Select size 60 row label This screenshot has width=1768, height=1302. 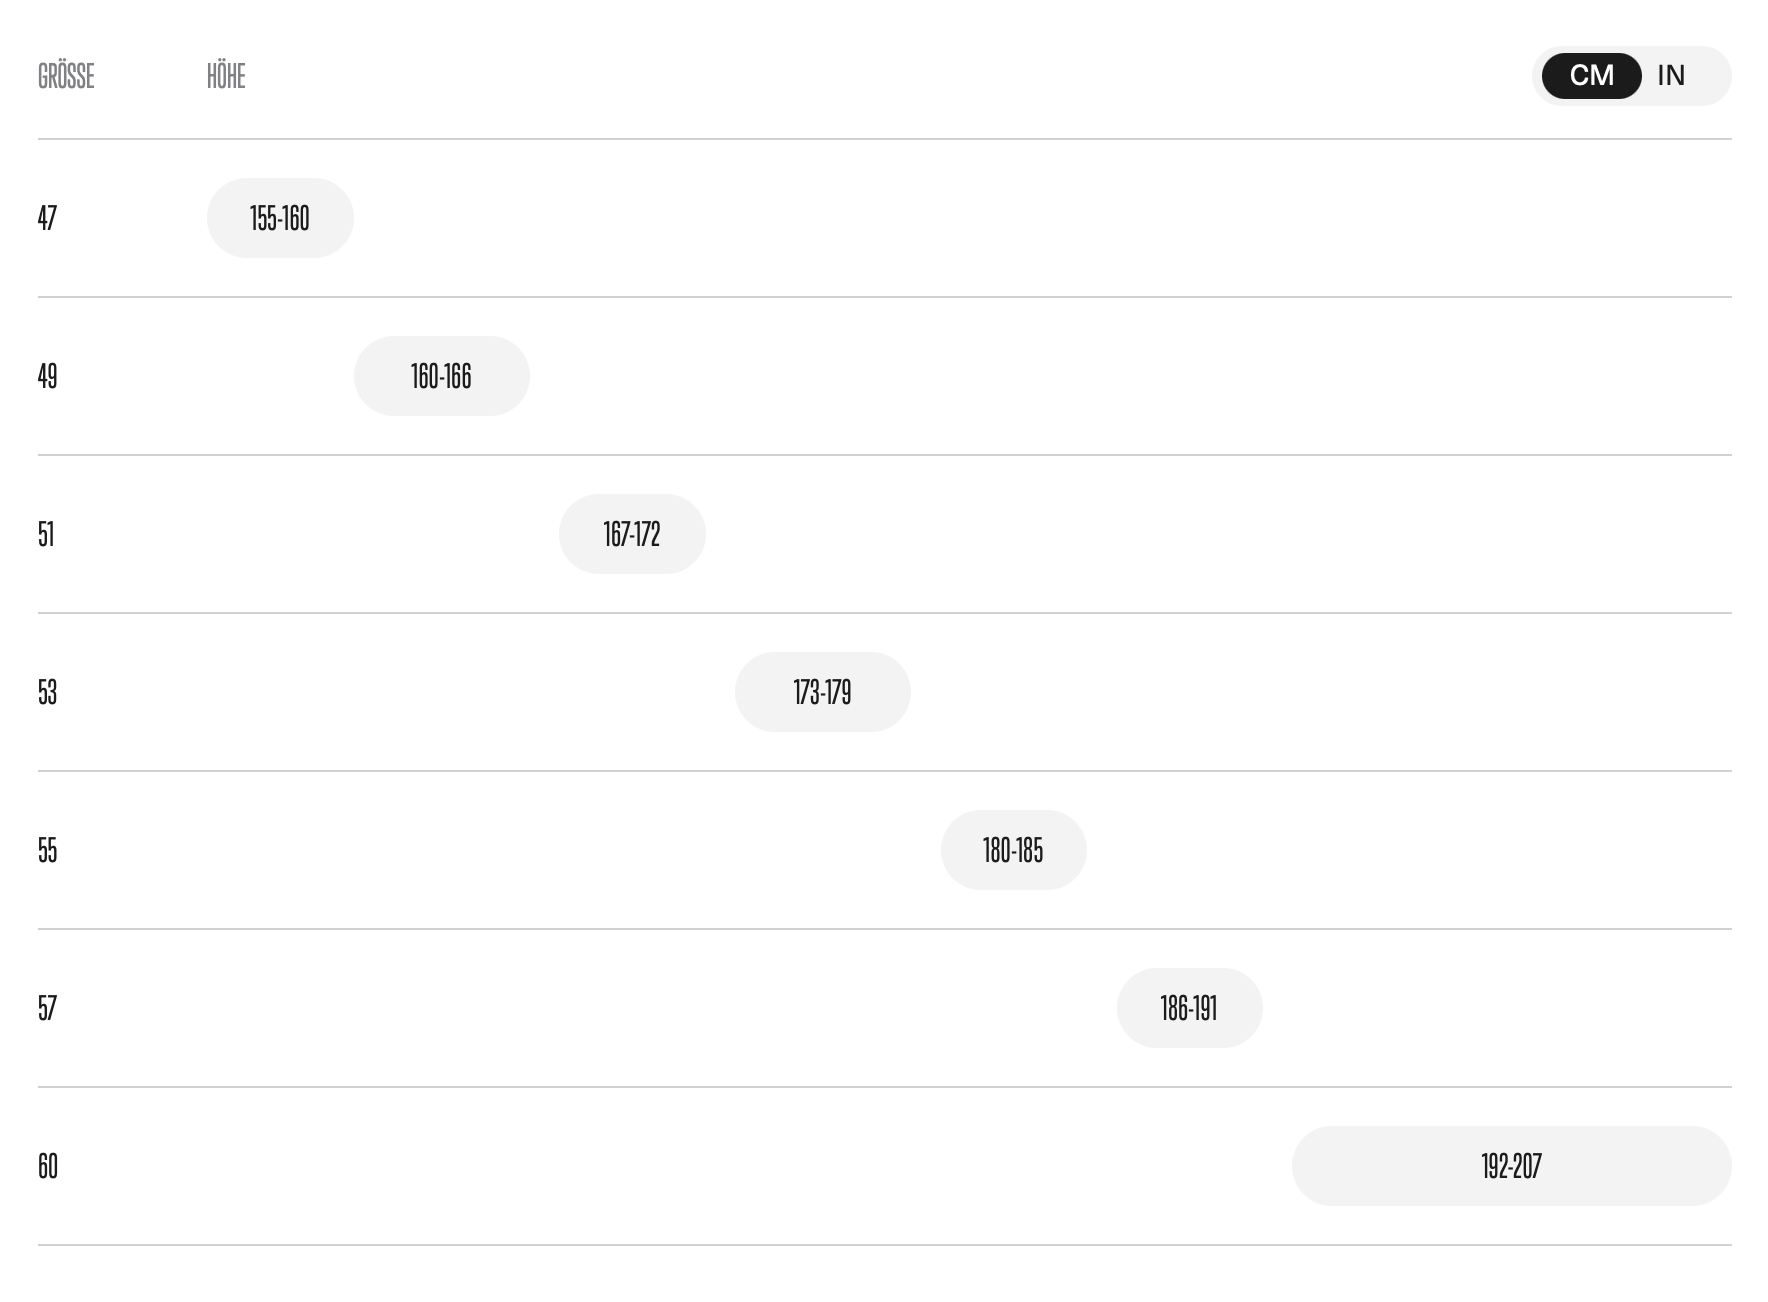pyautogui.click(x=48, y=1166)
